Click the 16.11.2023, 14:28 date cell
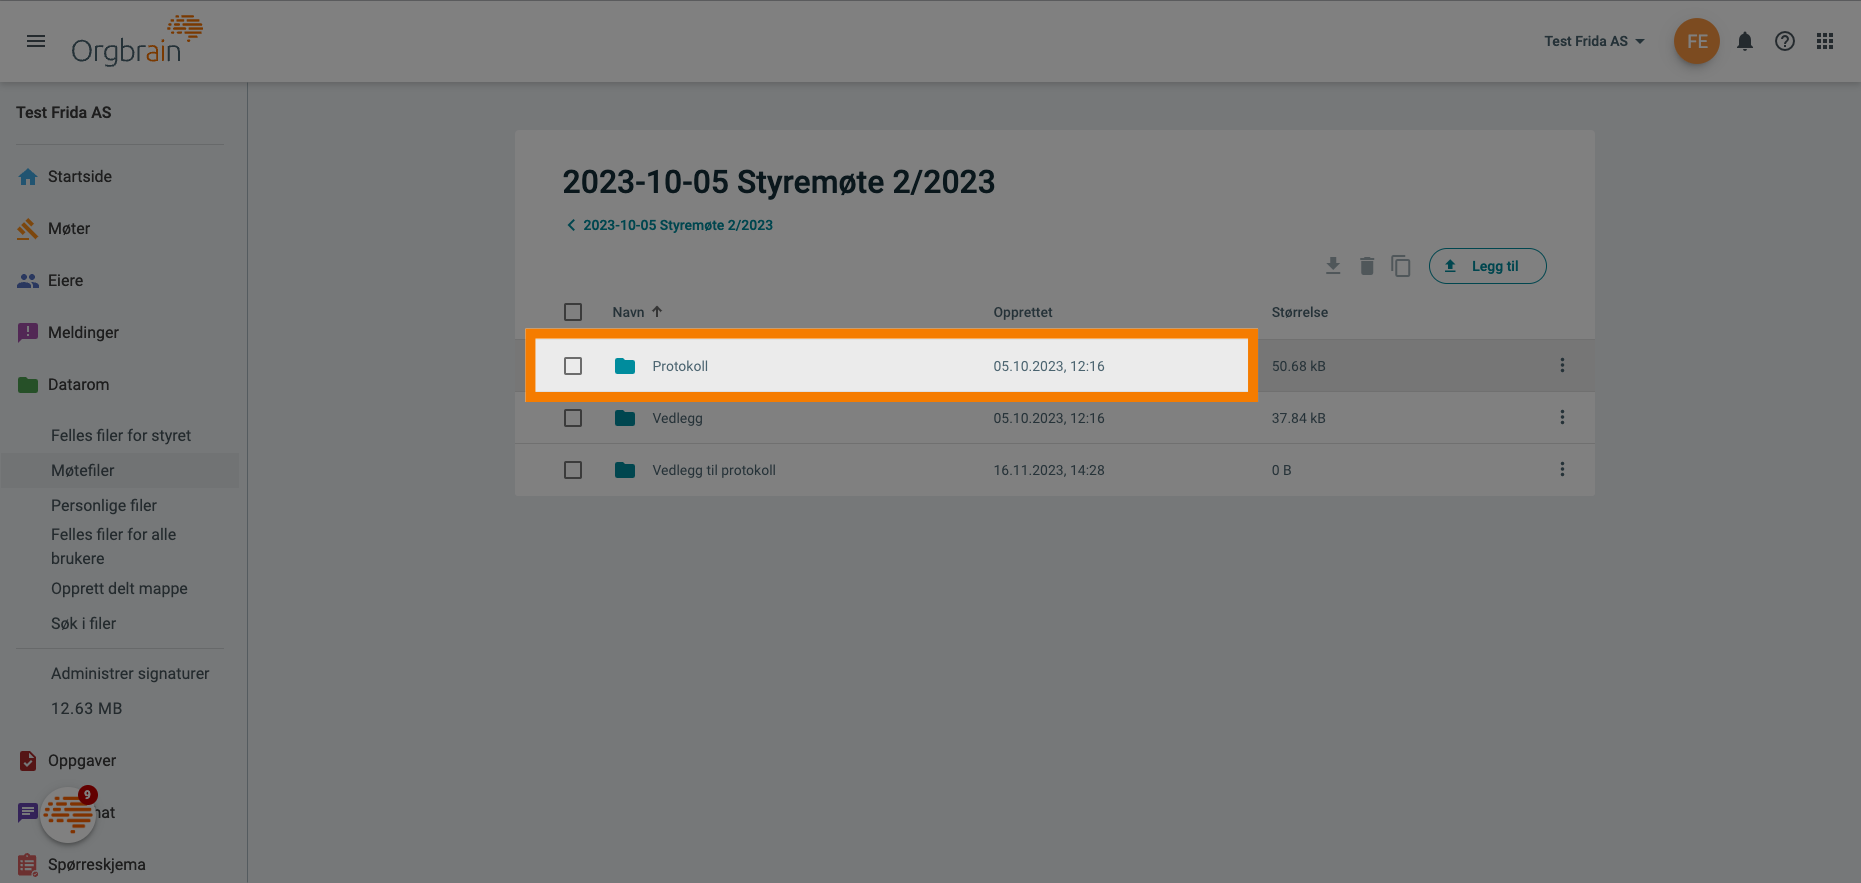The width and height of the screenshot is (1861, 883). point(1049,470)
